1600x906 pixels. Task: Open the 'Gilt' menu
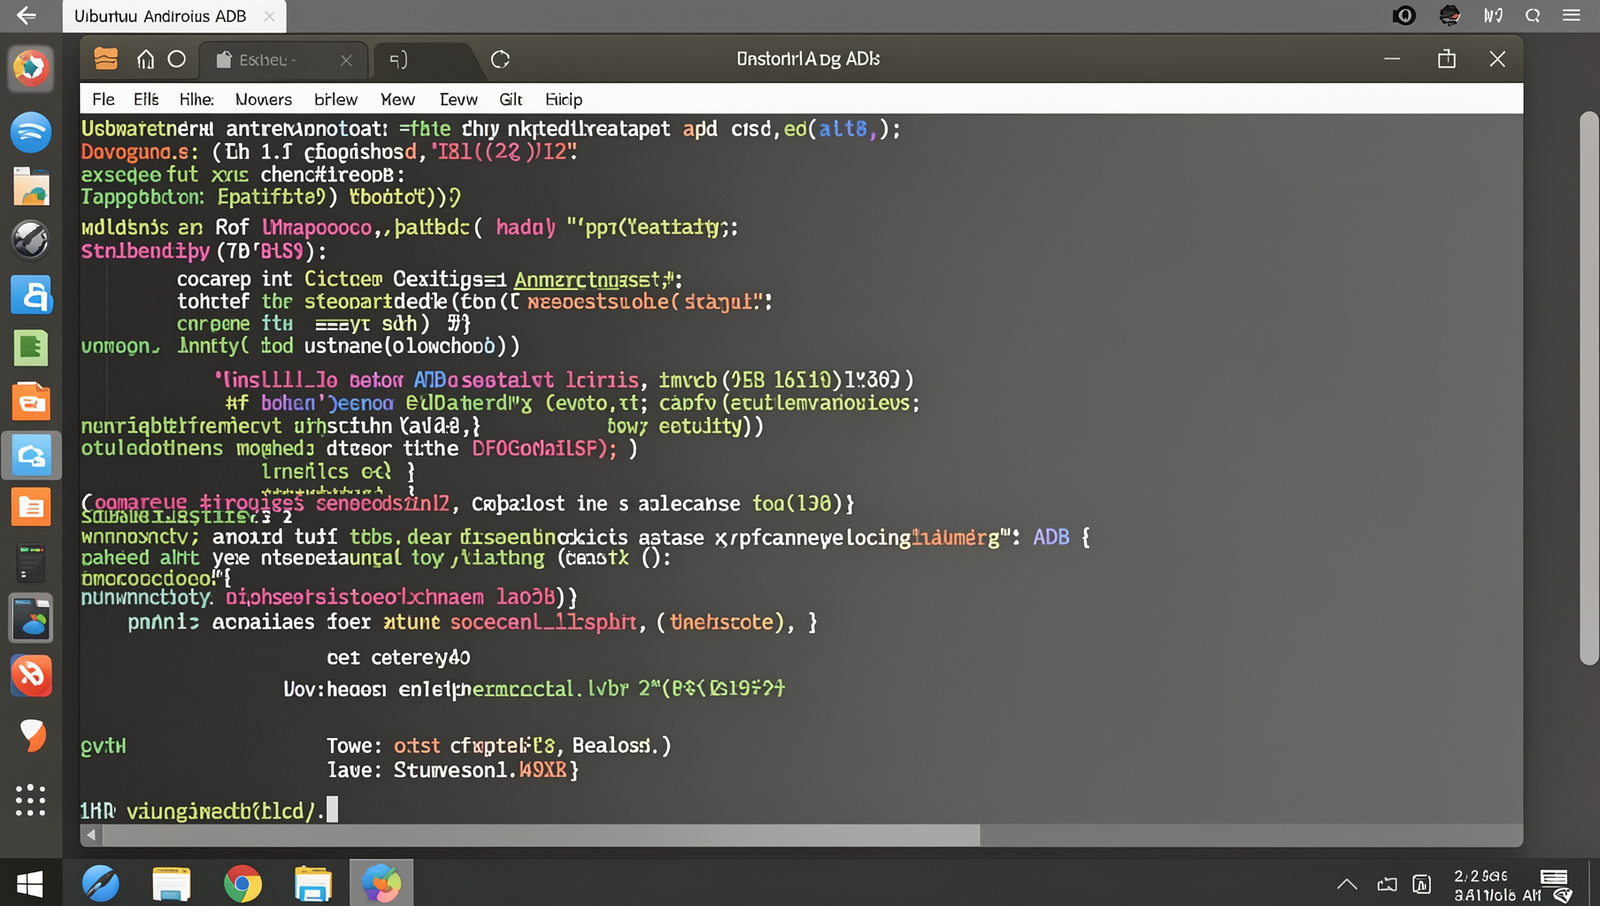tap(511, 99)
